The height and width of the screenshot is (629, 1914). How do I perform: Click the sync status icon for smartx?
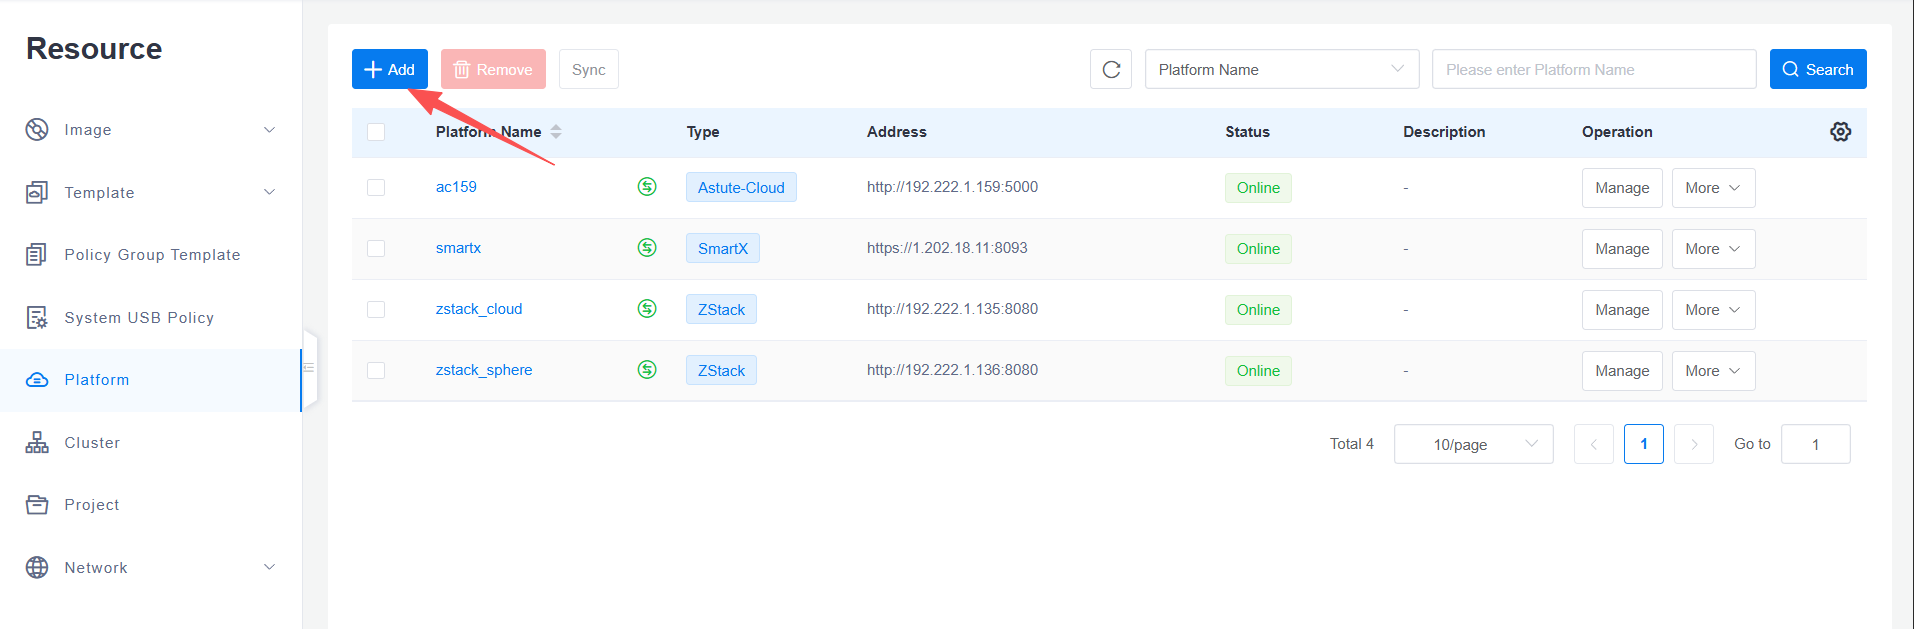647,248
